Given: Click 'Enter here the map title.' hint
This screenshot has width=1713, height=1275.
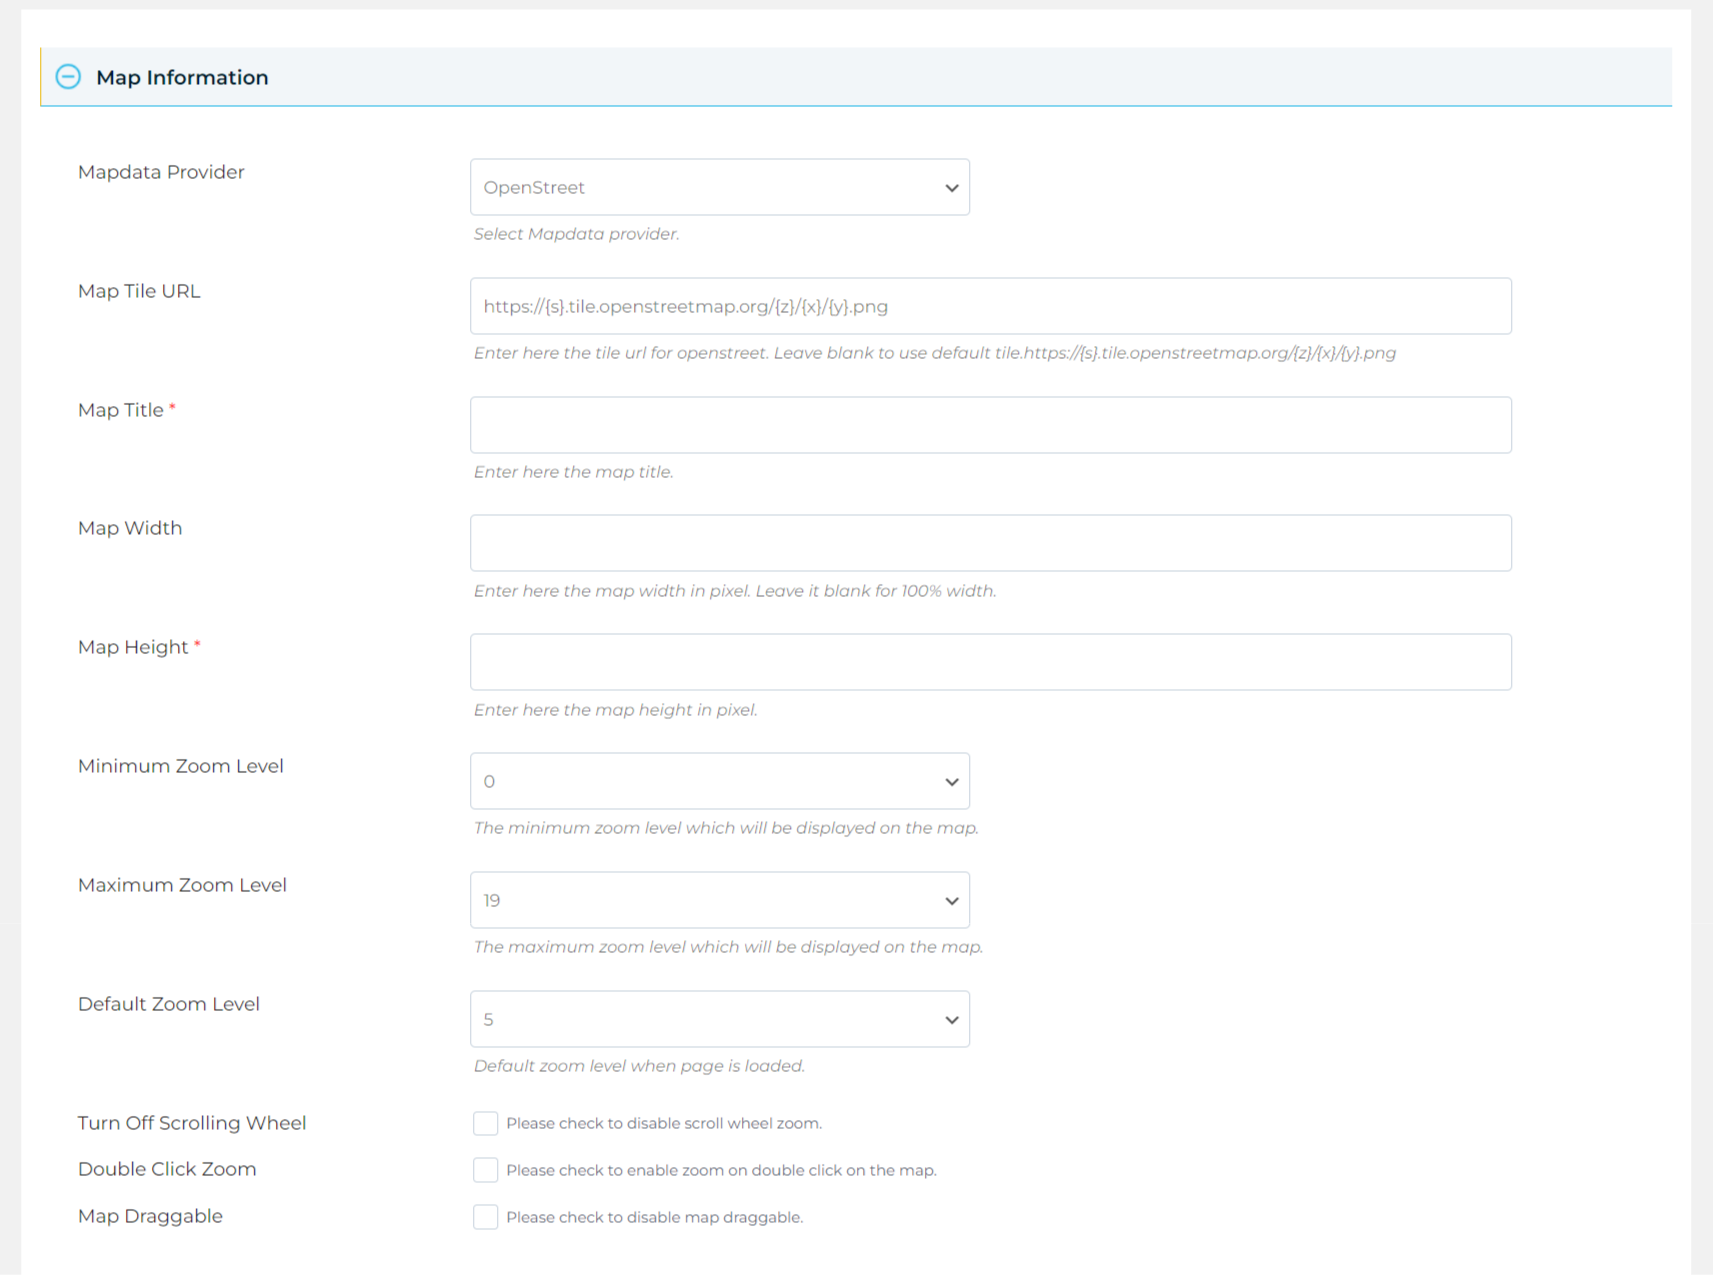Looking at the screenshot, I should coord(573,472).
